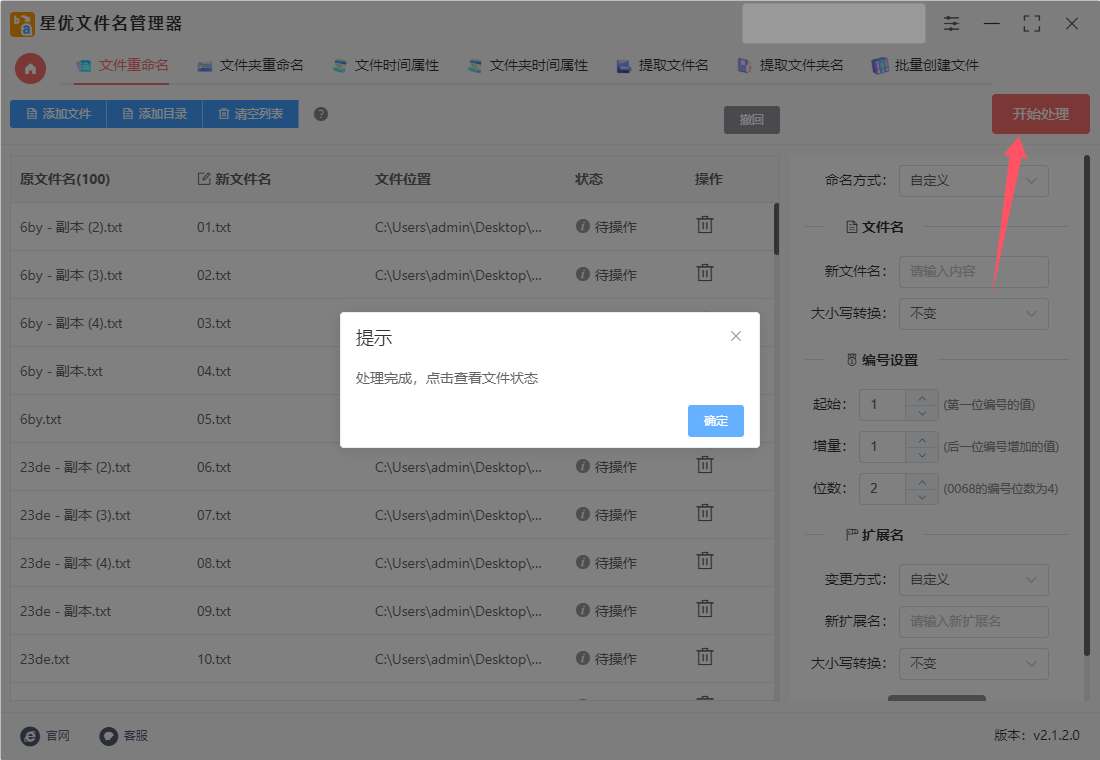Click the help question mark icon
Image resolution: width=1100 pixels, height=760 pixels.
tap(321, 114)
